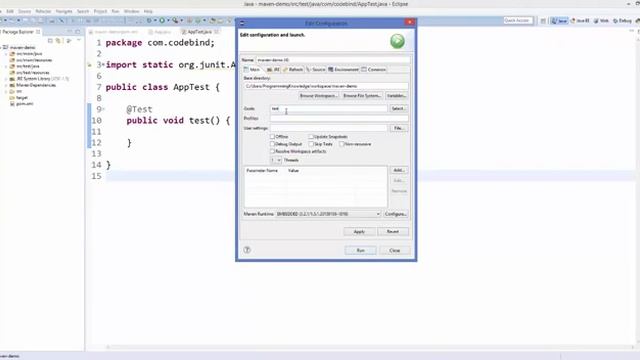Select maven-demo project in Package Explorer
The height and width of the screenshot is (360, 640).
coord(22,47)
